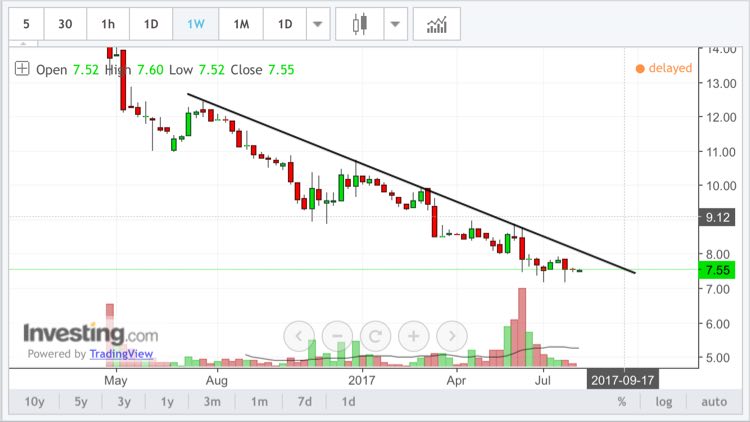The width and height of the screenshot is (750, 422).
Task: Set the range to 5y
Action: 81,401
